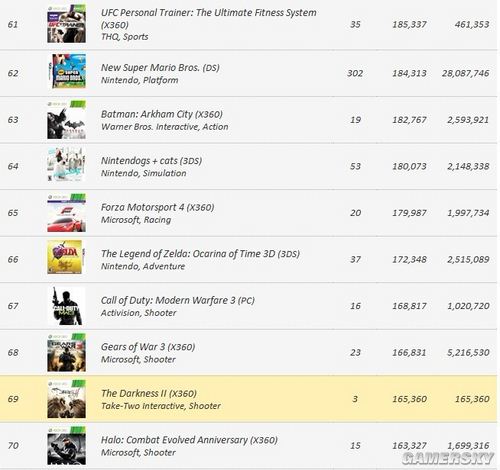Click Legend of Zelda Ocarina title link

point(200,254)
